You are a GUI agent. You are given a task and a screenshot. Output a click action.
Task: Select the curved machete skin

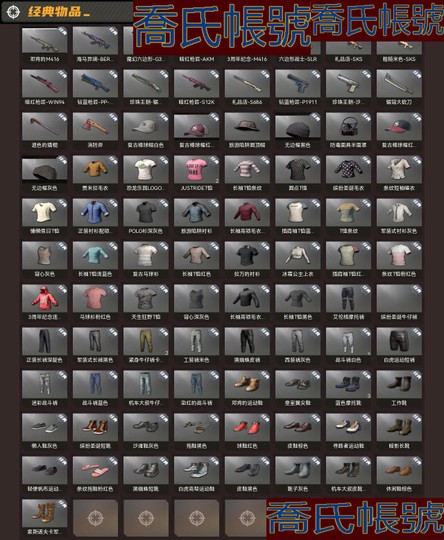pyautogui.click(x=399, y=88)
